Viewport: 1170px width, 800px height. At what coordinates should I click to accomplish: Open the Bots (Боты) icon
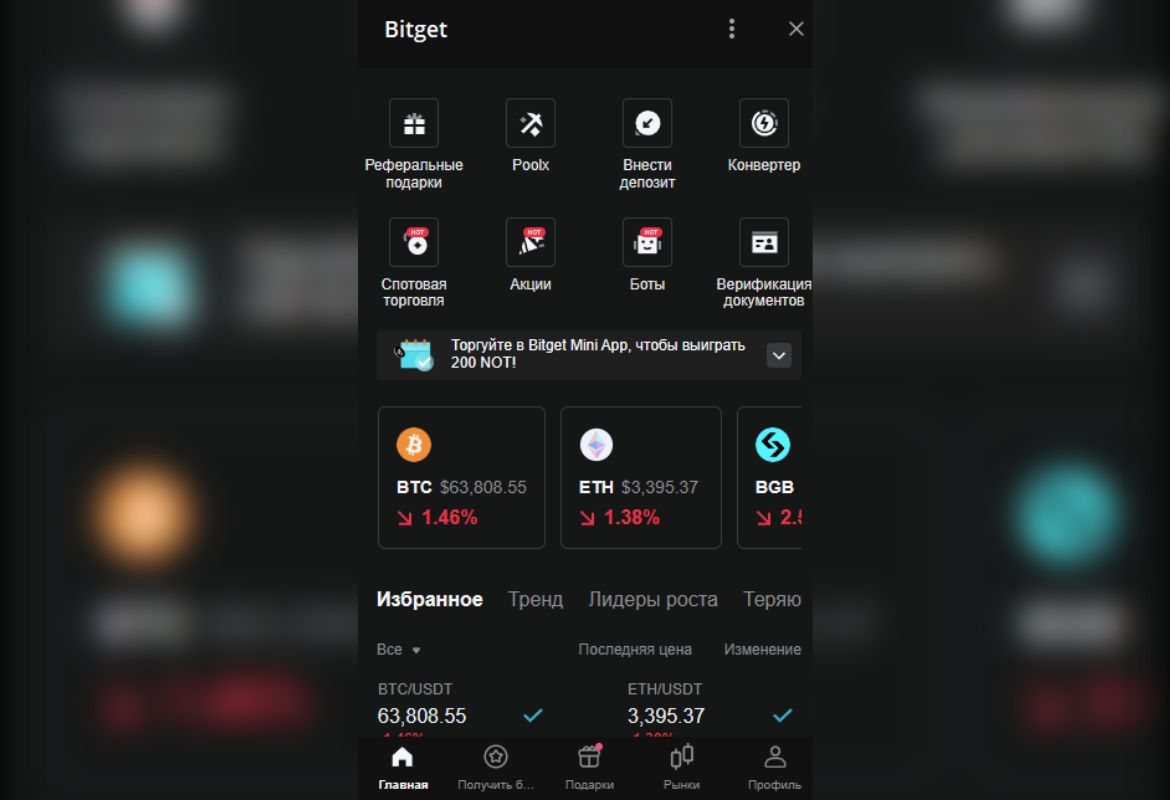pos(647,242)
